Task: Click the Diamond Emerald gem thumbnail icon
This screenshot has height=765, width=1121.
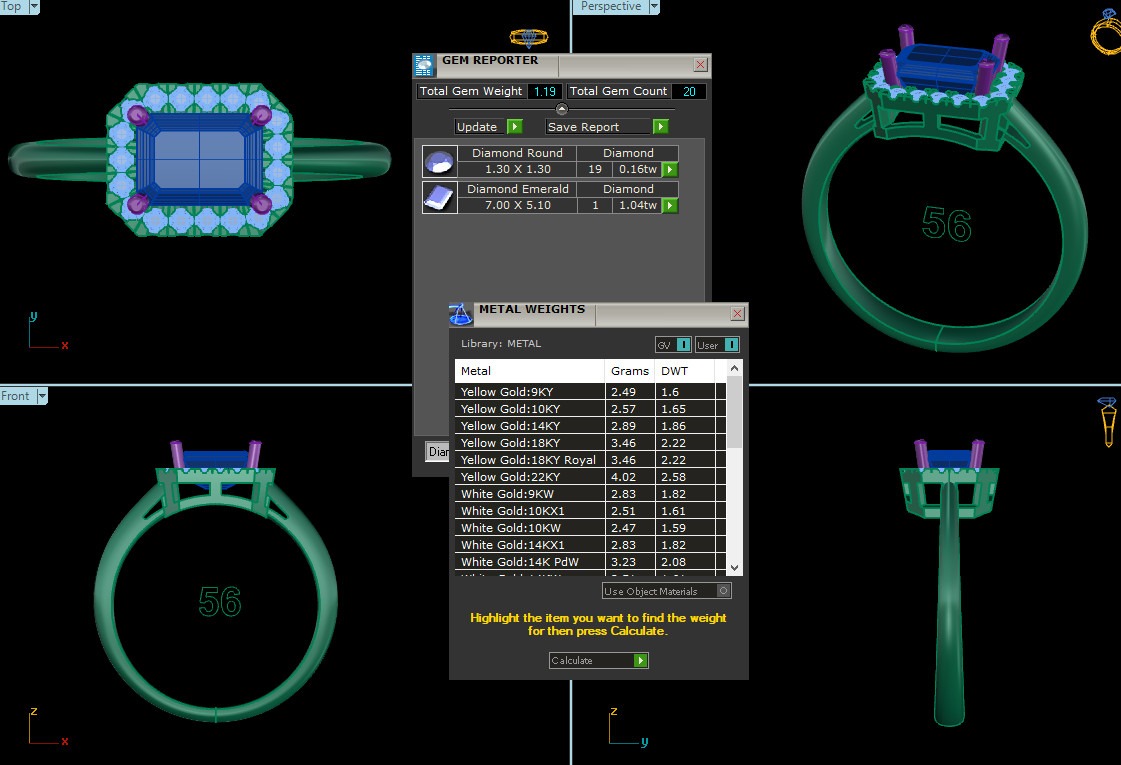Action: [440, 197]
